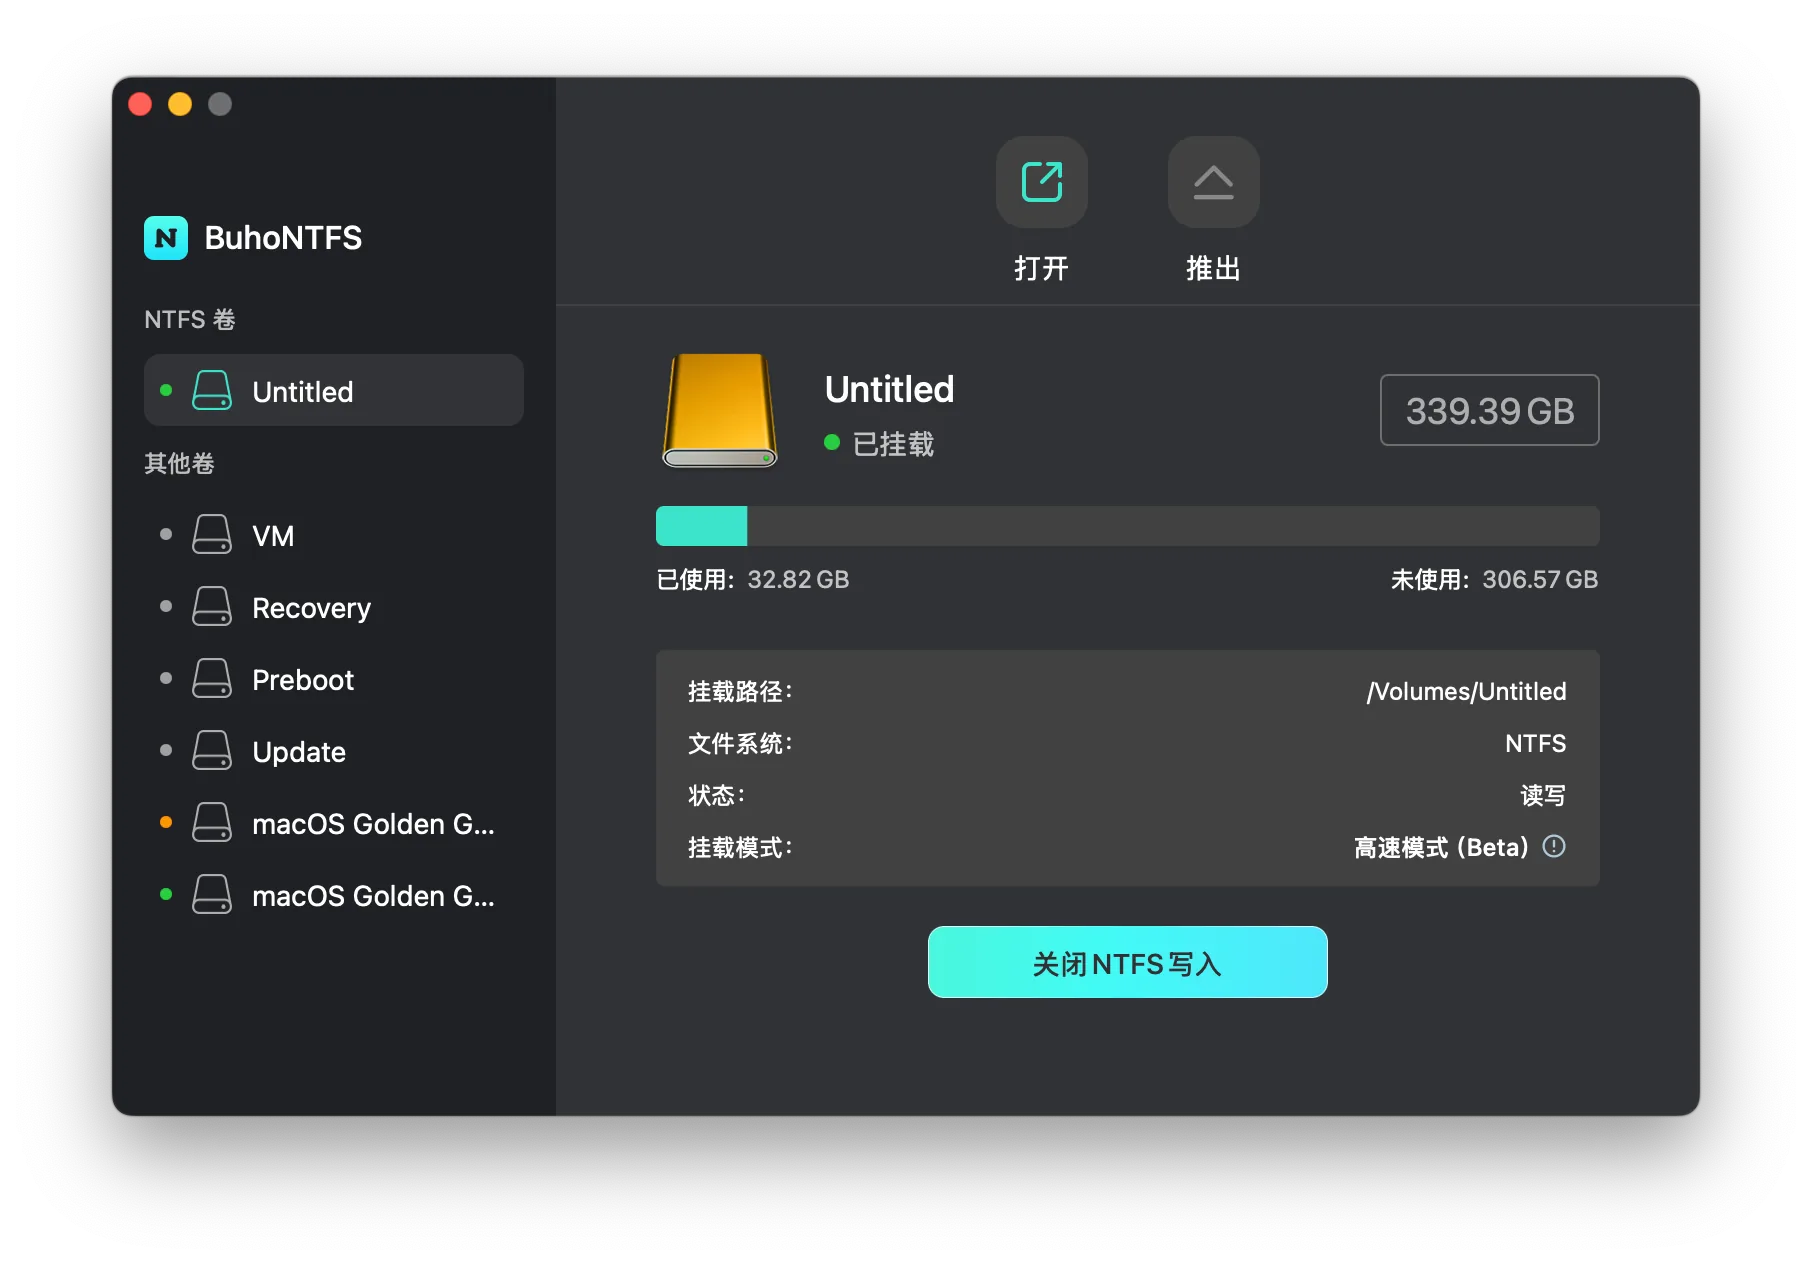Click the 挂载模式 label
This screenshot has height=1264, width=1812.
pyautogui.click(x=740, y=847)
